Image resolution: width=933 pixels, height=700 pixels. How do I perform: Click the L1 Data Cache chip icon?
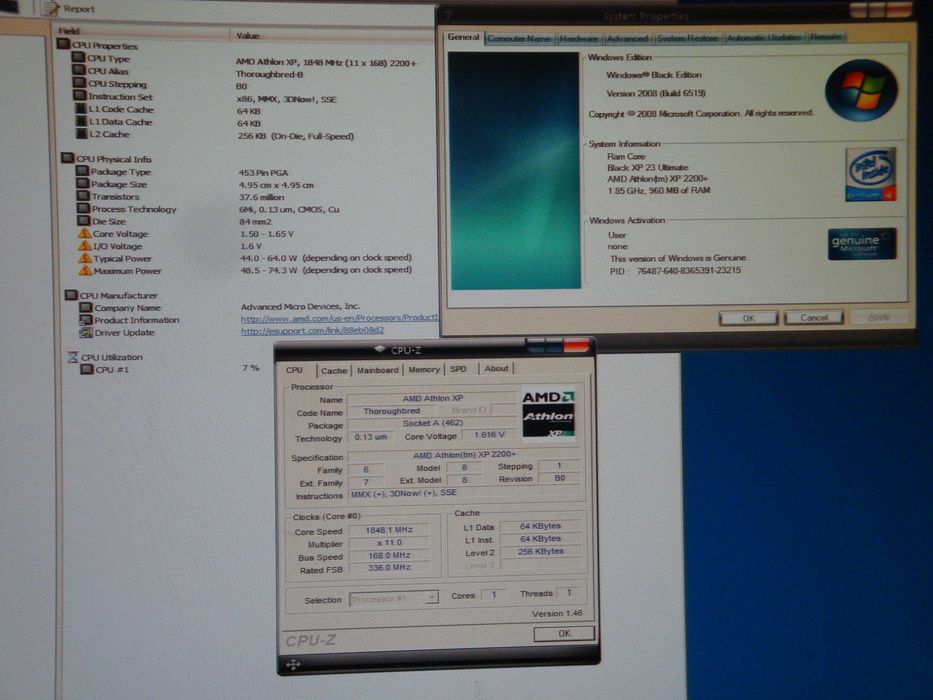tap(81, 121)
